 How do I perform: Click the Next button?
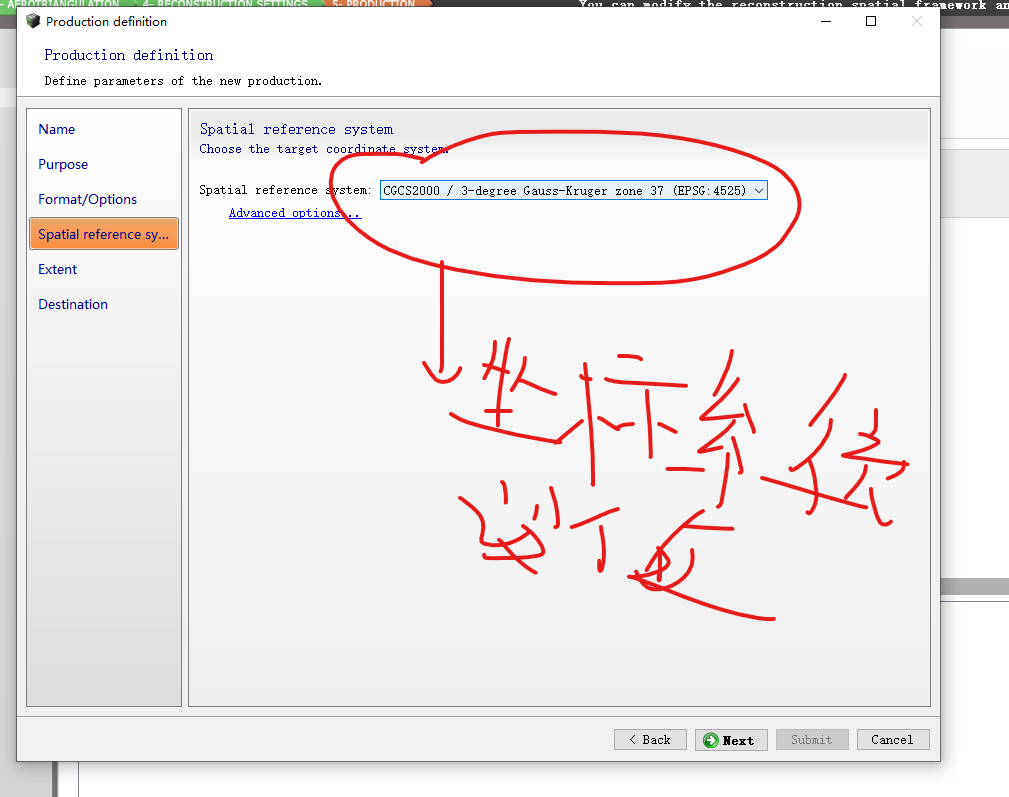(x=731, y=740)
